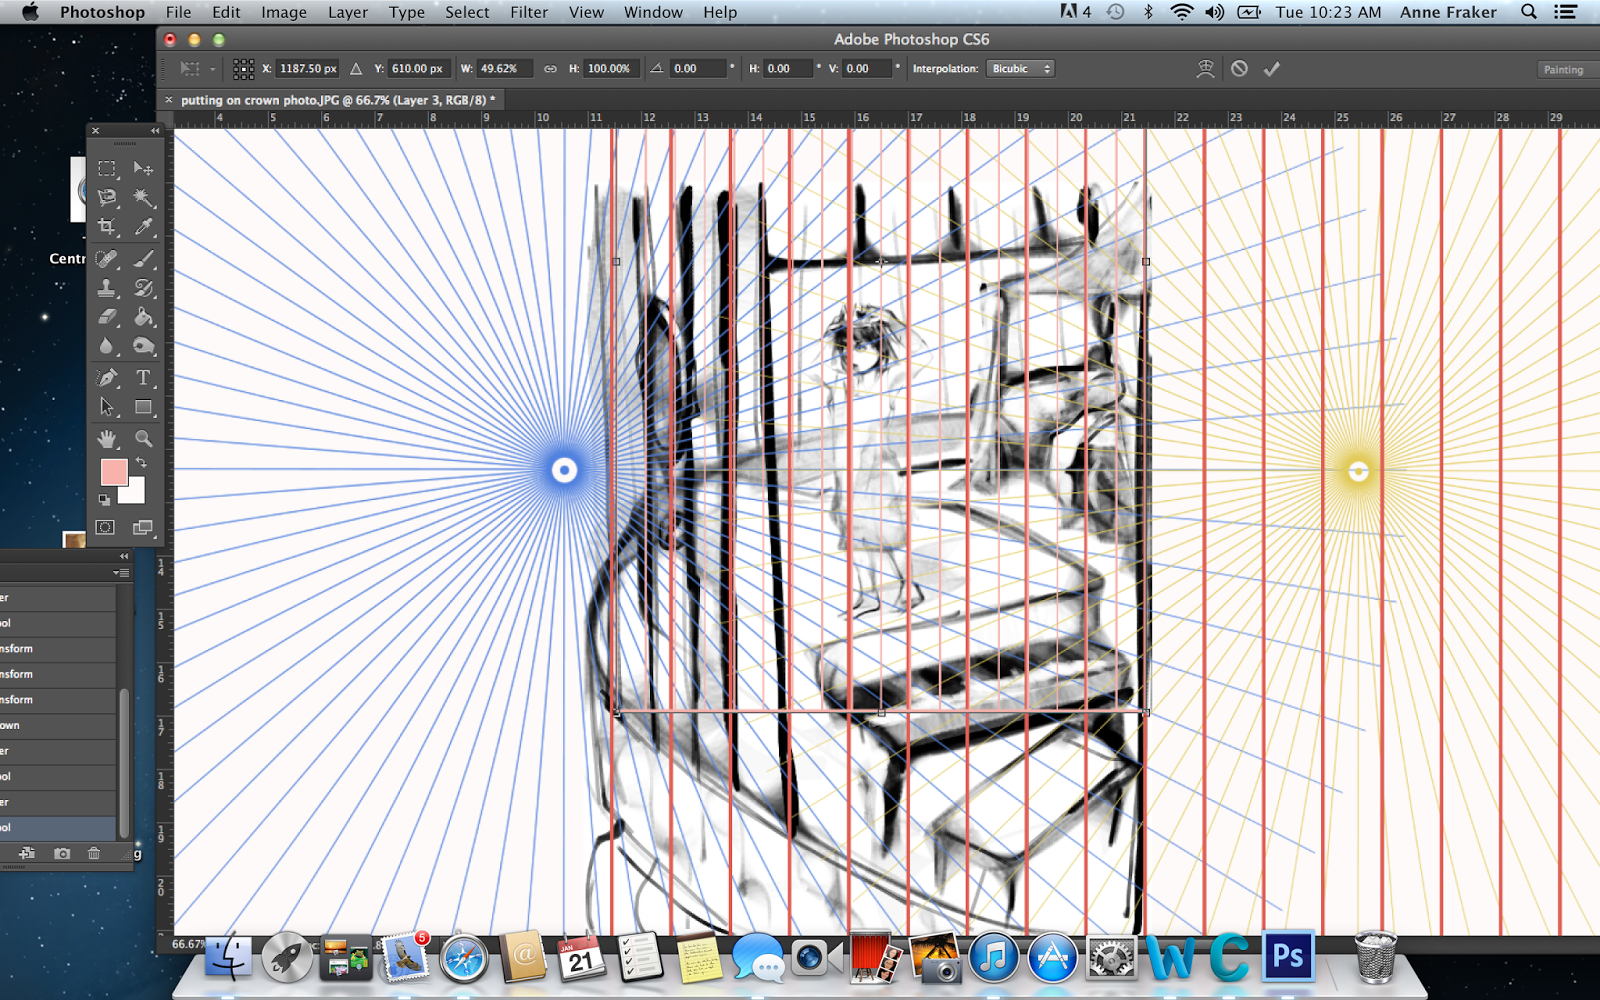The width and height of the screenshot is (1600, 1000).
Task: Toggle Quick Mask mode
Action: tap(106, 527)
